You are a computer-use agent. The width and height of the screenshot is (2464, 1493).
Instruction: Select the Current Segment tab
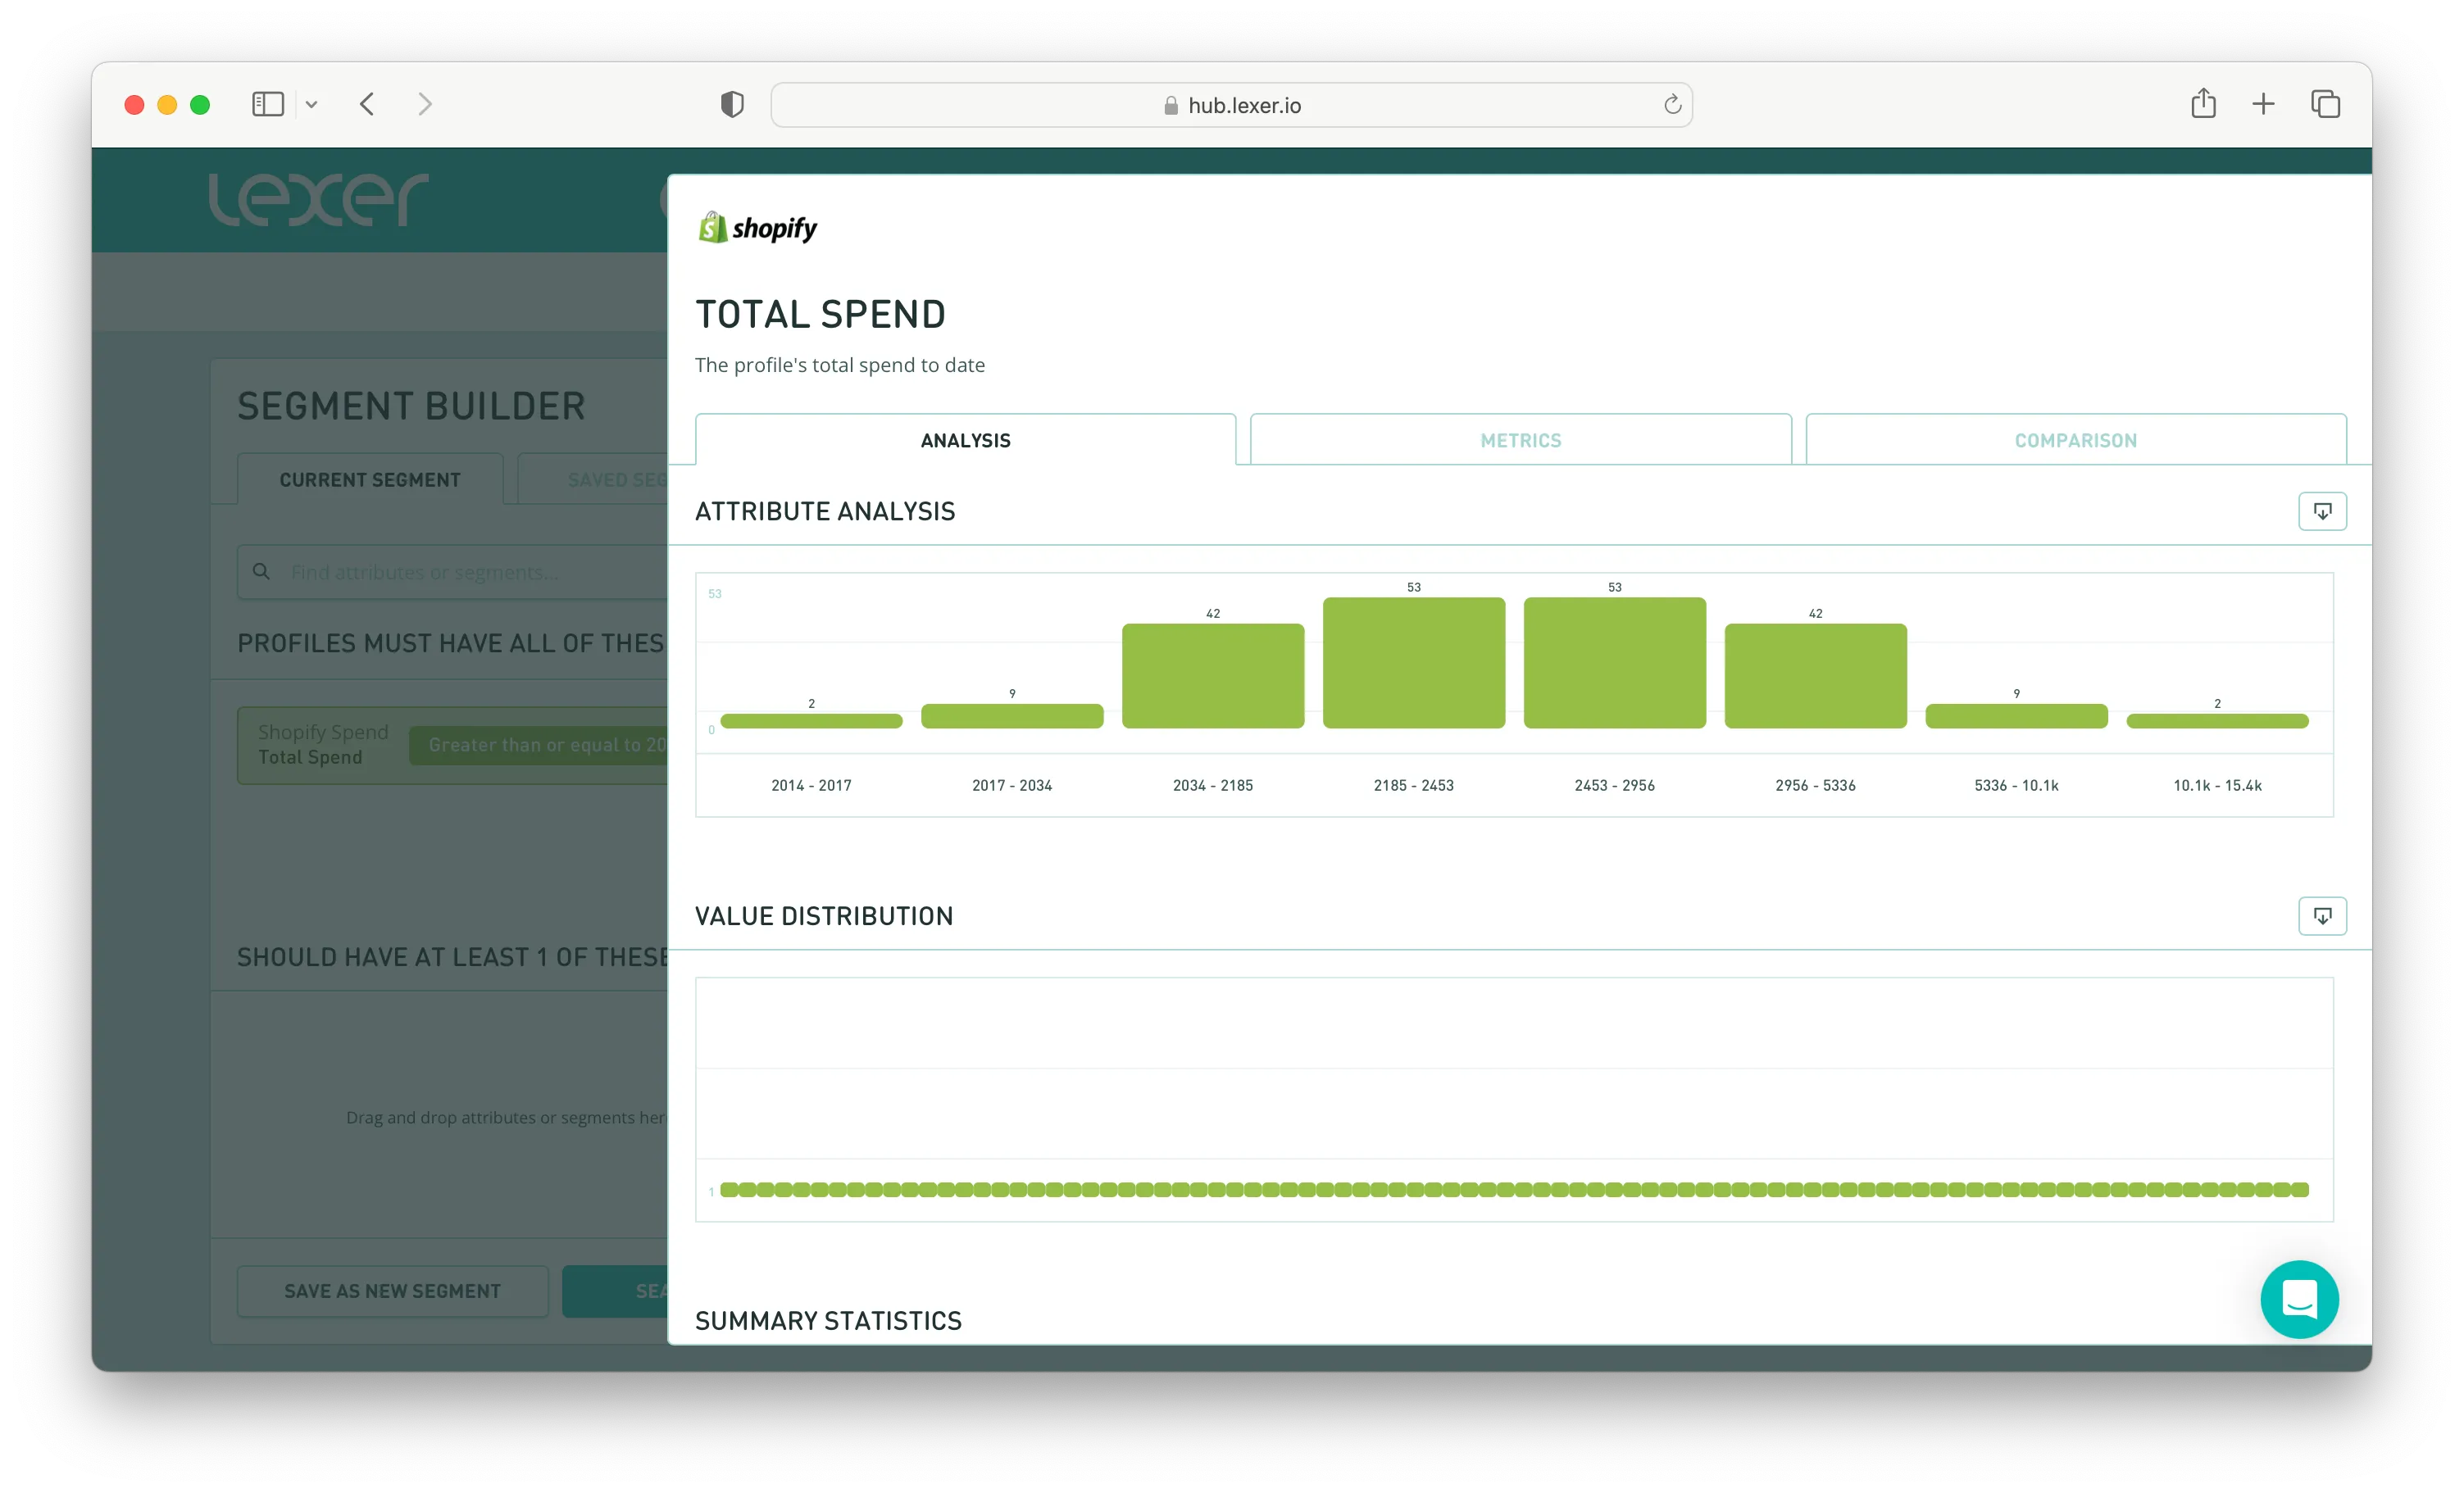point(370,480)
